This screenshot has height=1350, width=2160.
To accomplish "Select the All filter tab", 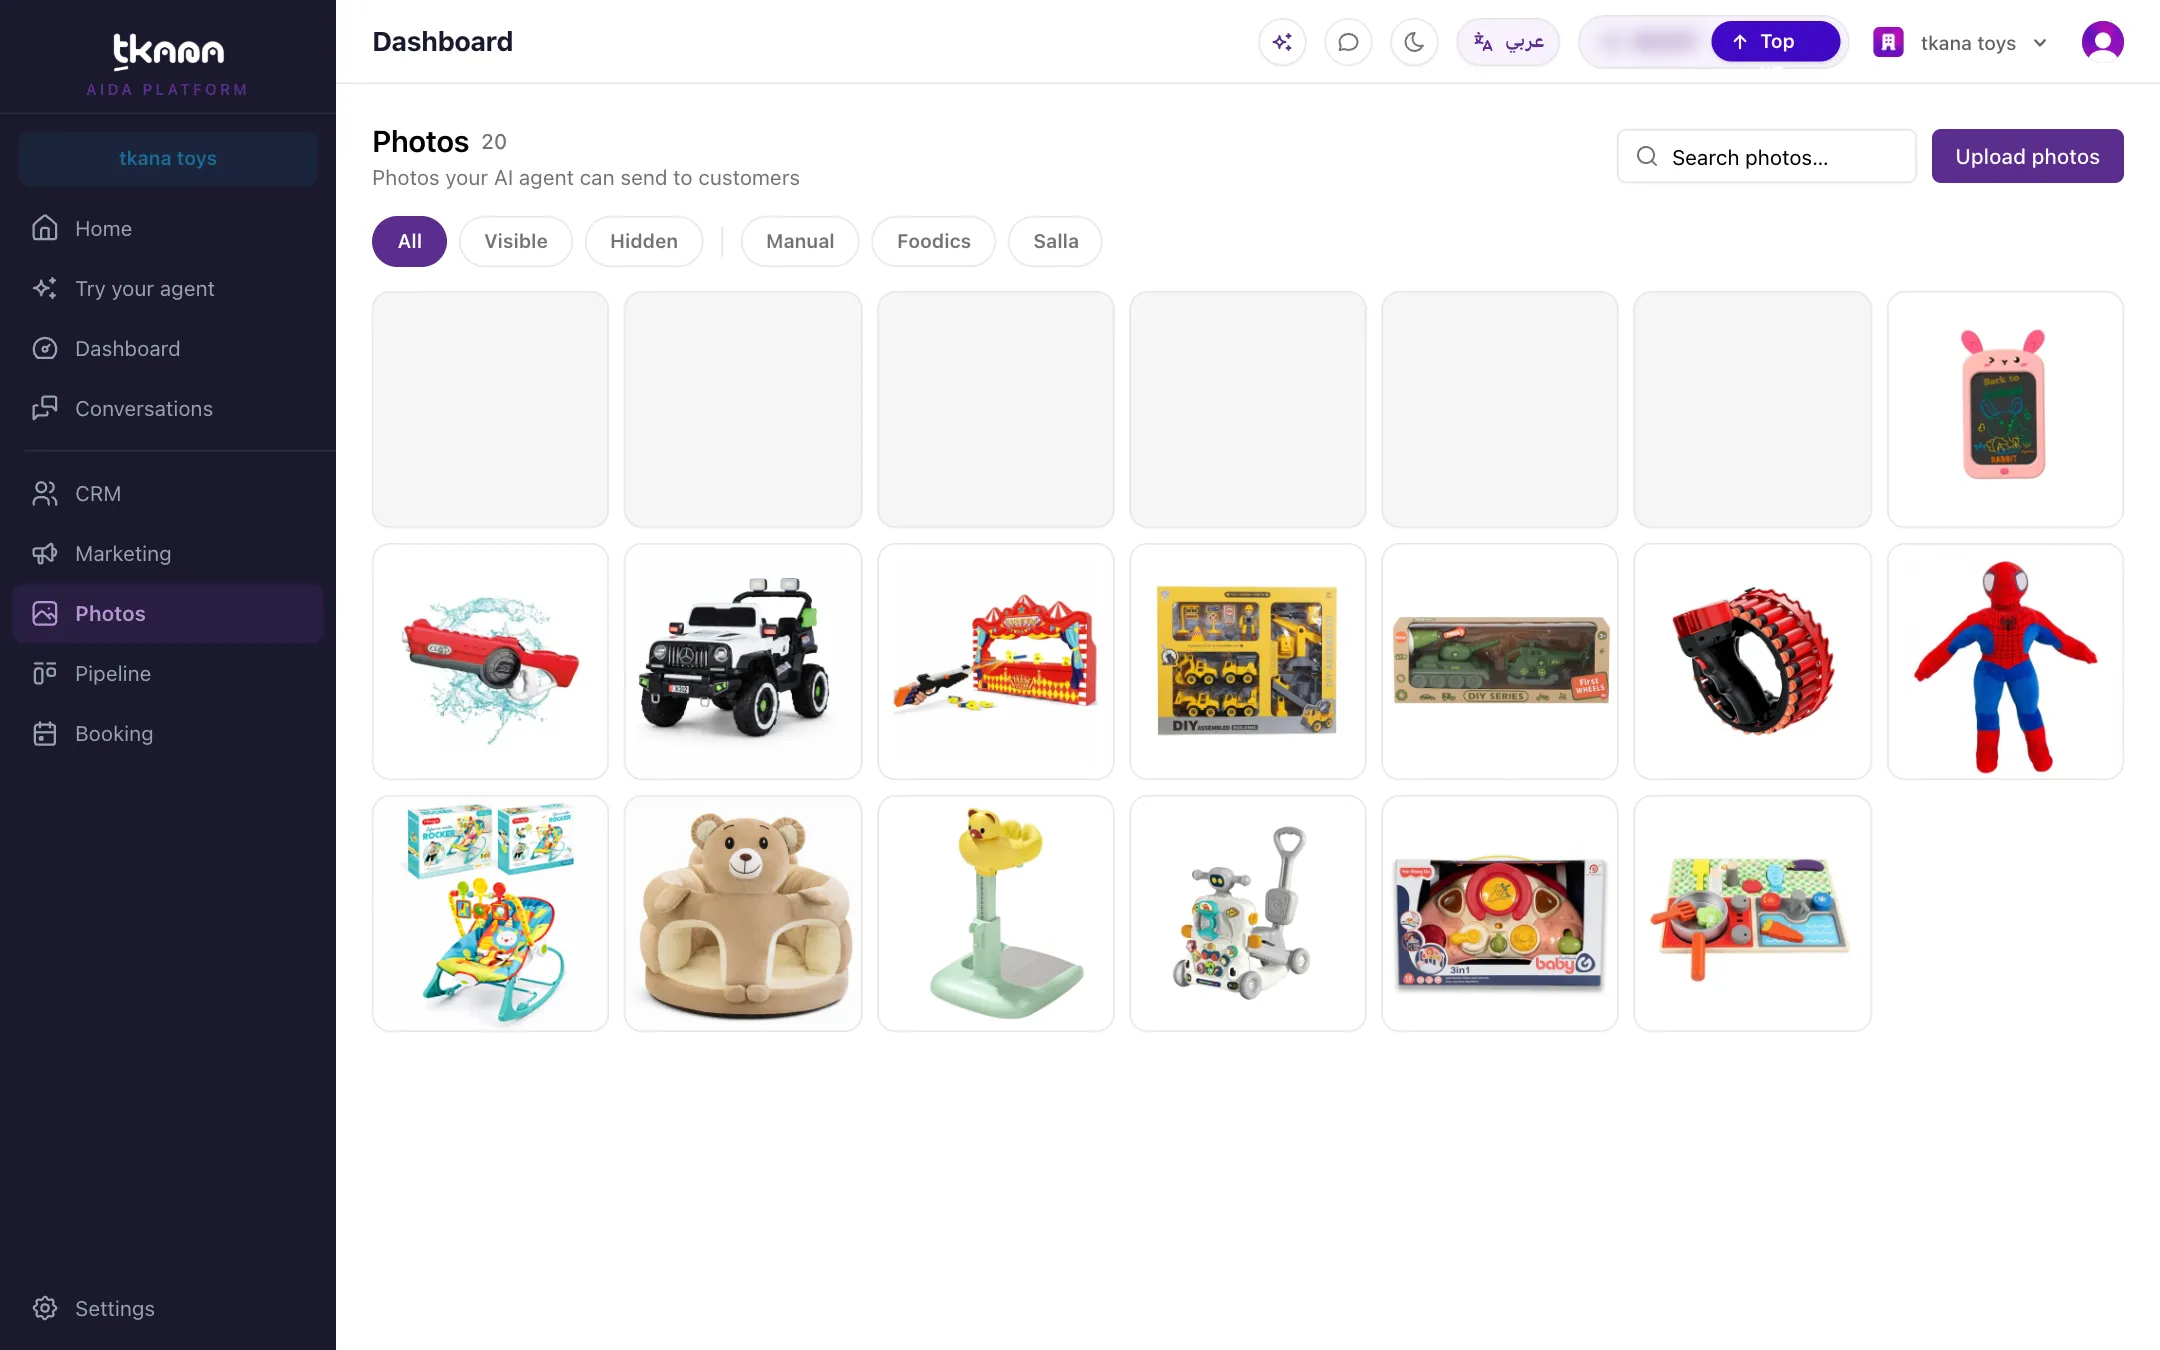I will click(409, 242).
